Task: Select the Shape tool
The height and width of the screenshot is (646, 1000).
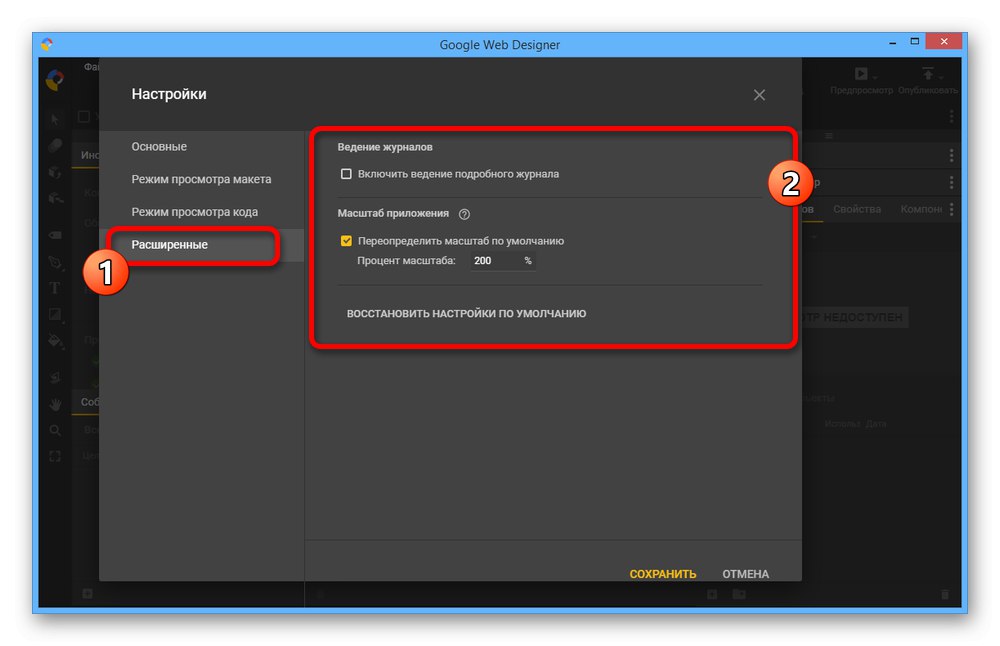Action: coord(55,314)
